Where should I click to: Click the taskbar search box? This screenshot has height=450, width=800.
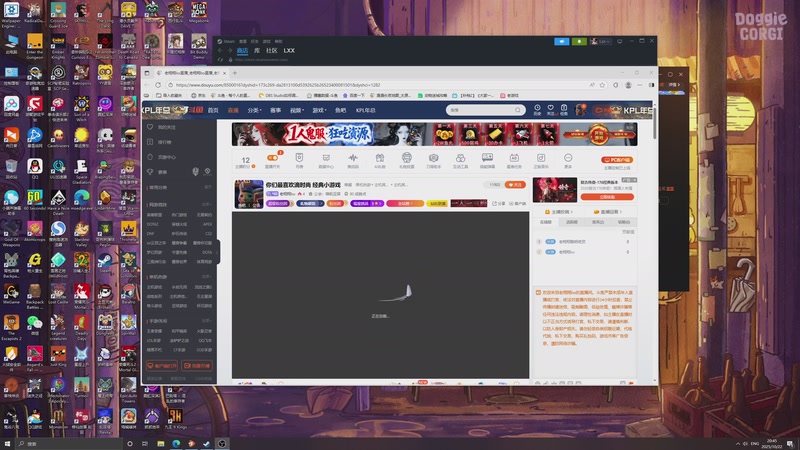[x=69, y=443]
